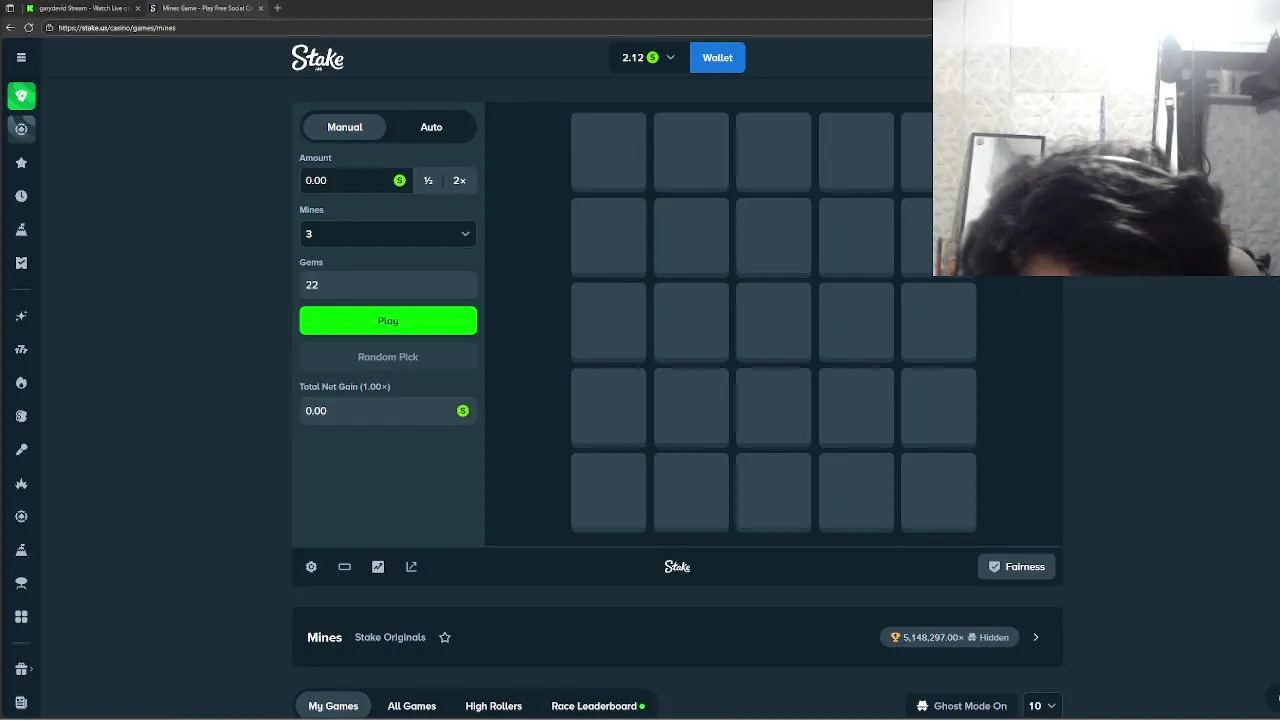1280x720 pixels.
Task: Open the four-squares grid sidebar icon
Action: [21, 617]
